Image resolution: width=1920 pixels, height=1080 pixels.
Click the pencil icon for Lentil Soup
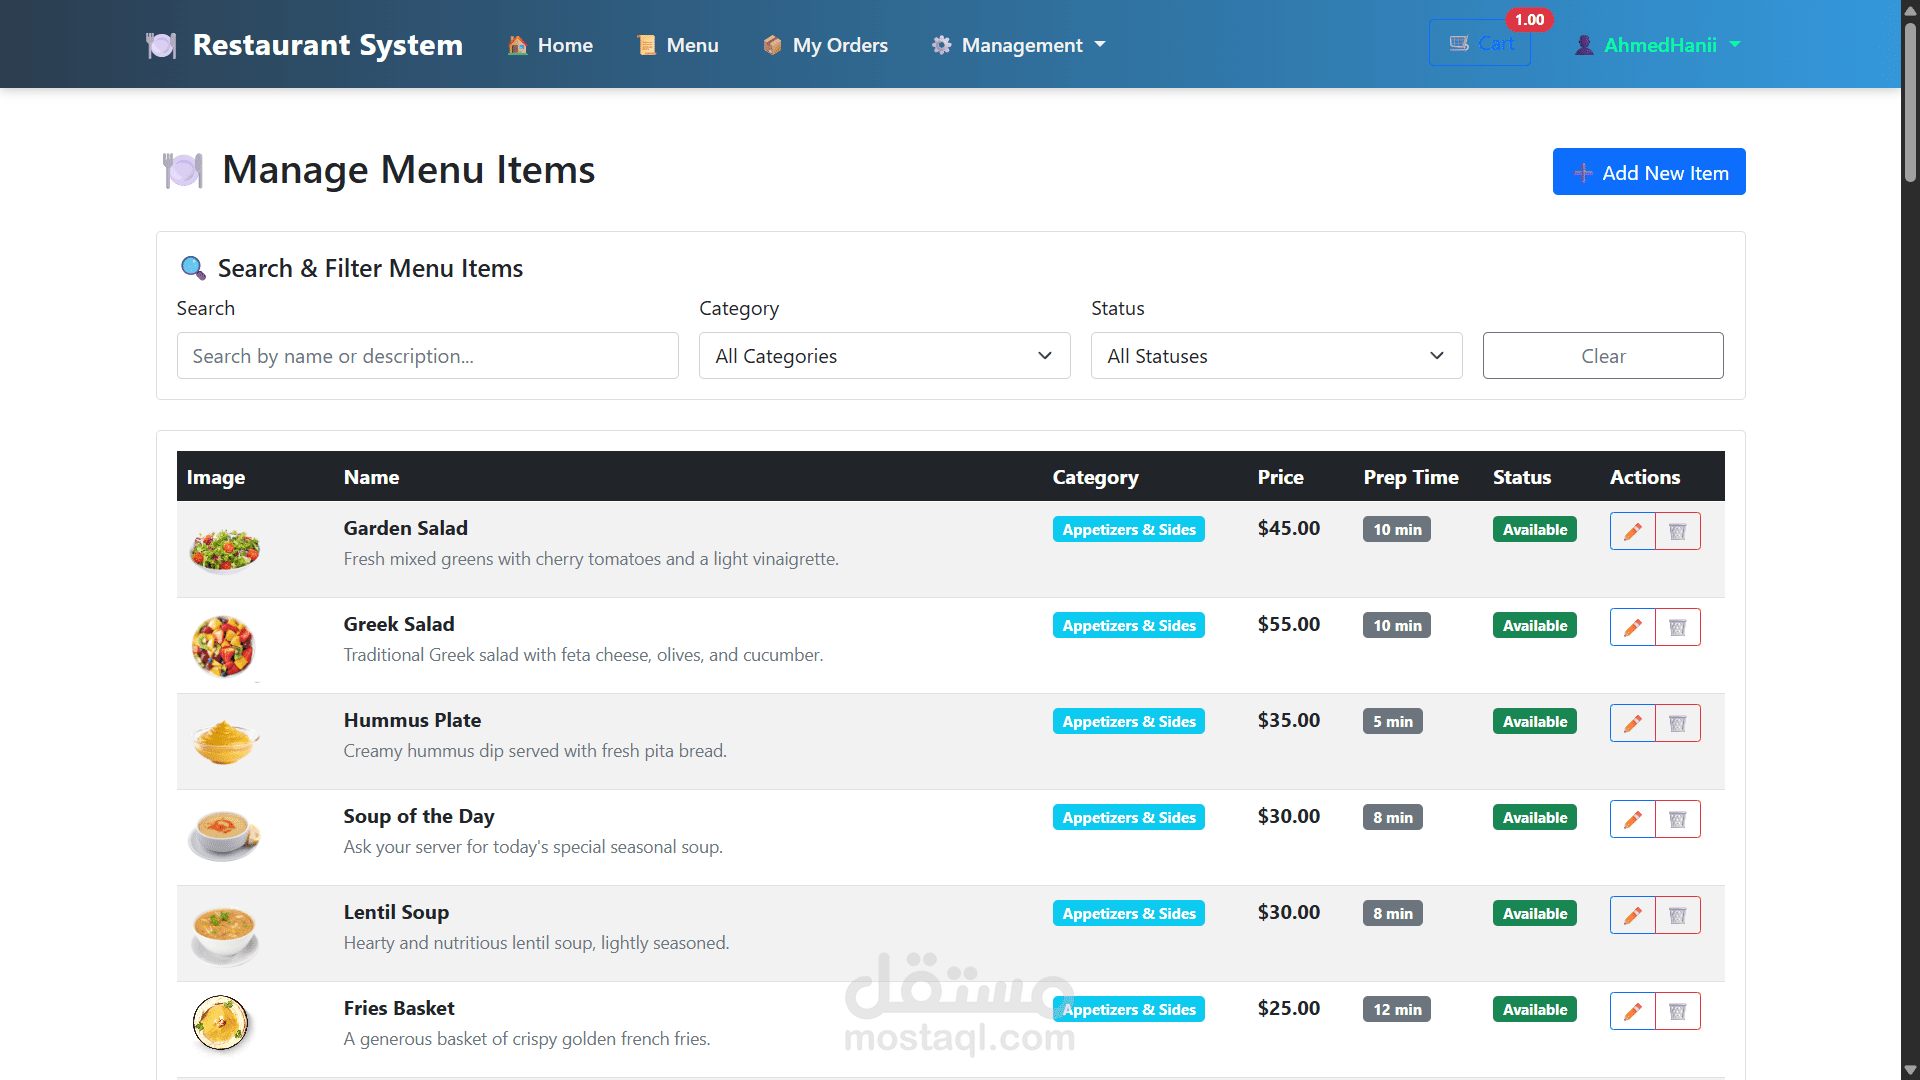pos(1632,915)
